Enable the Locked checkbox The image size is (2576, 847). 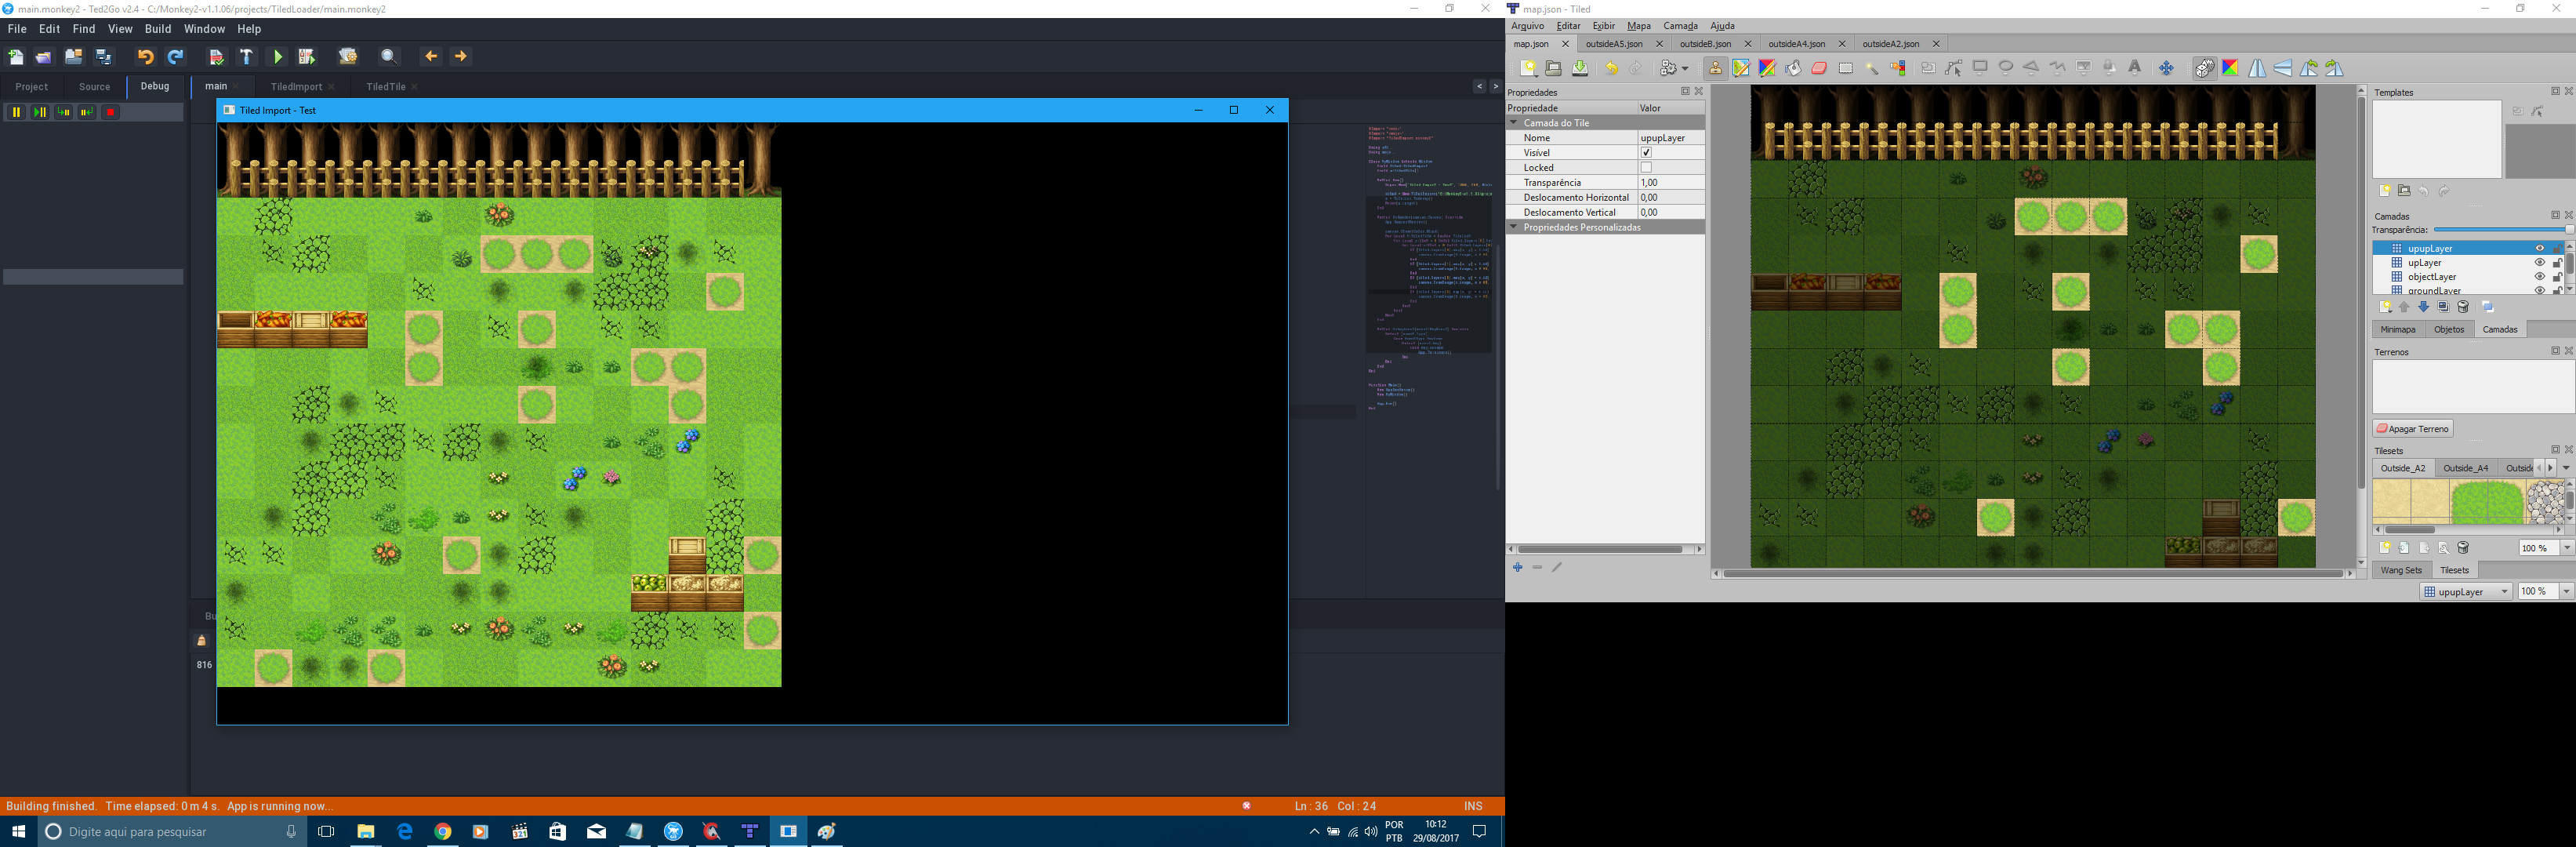click(x=1646, y=168)
